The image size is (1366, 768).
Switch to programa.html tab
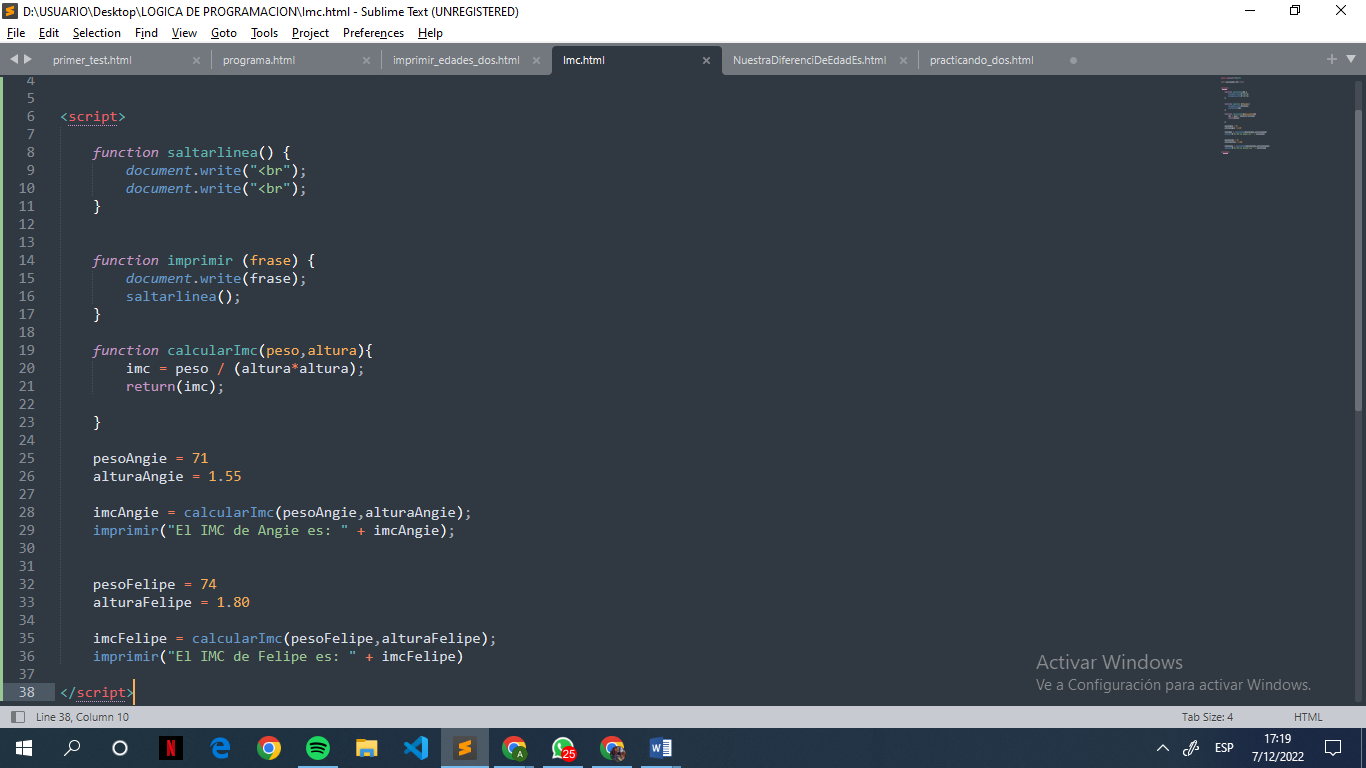(x=259, y=60)
